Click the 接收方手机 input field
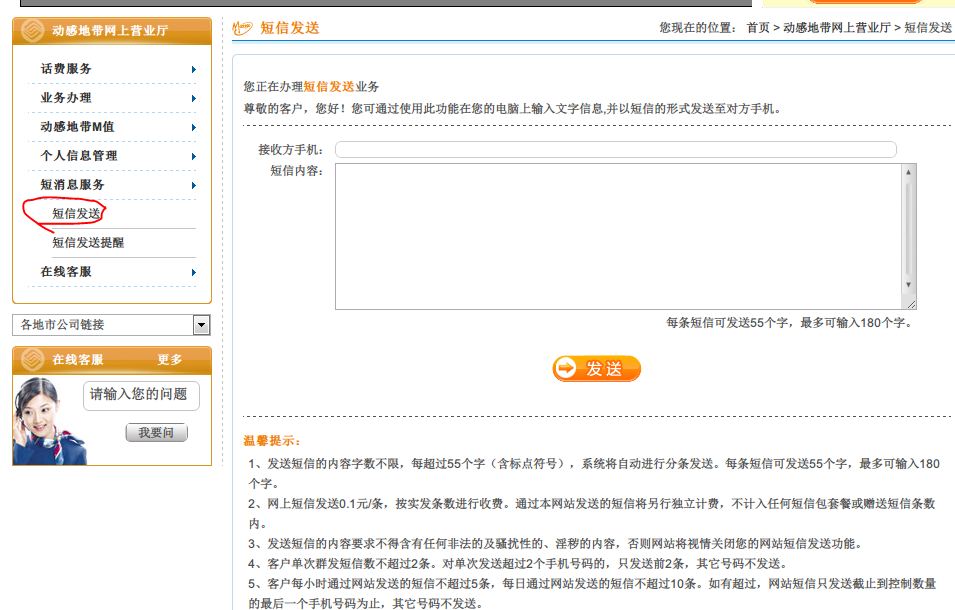Screen dimensions: 955x610 click(615, 150)
